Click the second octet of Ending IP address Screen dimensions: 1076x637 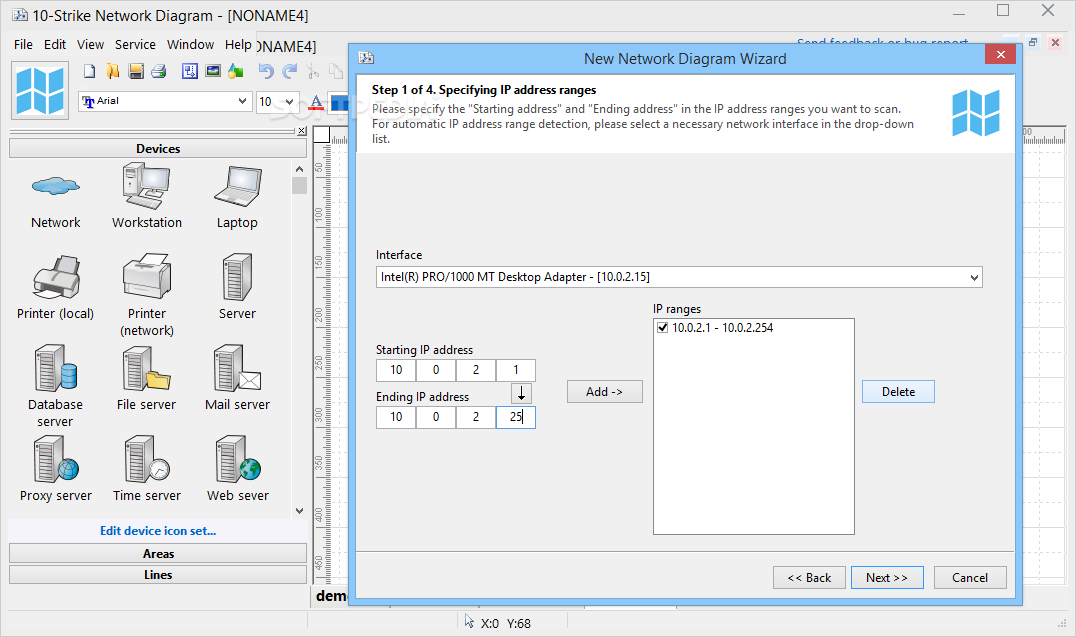[436, 417]
